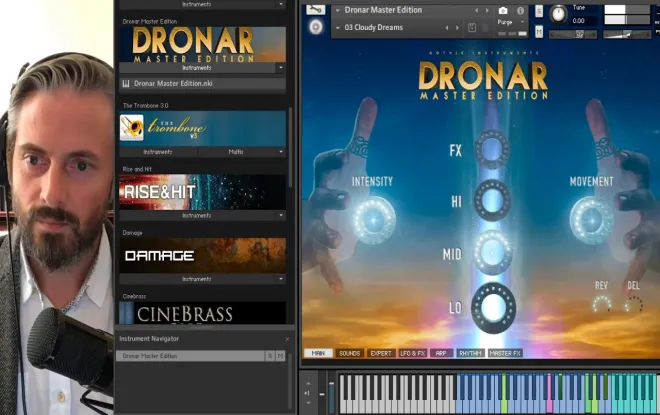Open the Rise and Hit Instruments dropdown arrow
The width and height of the screenshot is (660, 415).
[281, 215]
